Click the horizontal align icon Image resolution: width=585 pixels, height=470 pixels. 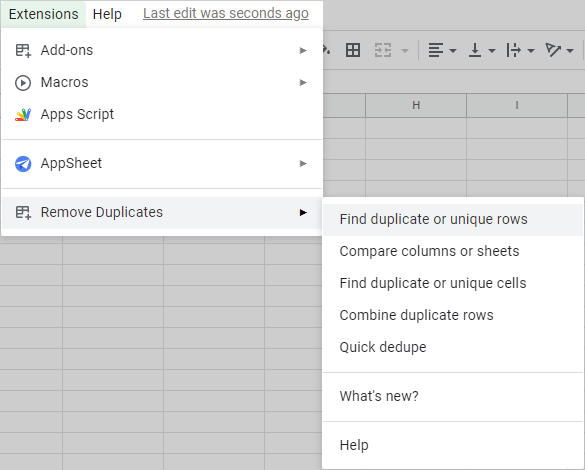[x=435, y=50]
